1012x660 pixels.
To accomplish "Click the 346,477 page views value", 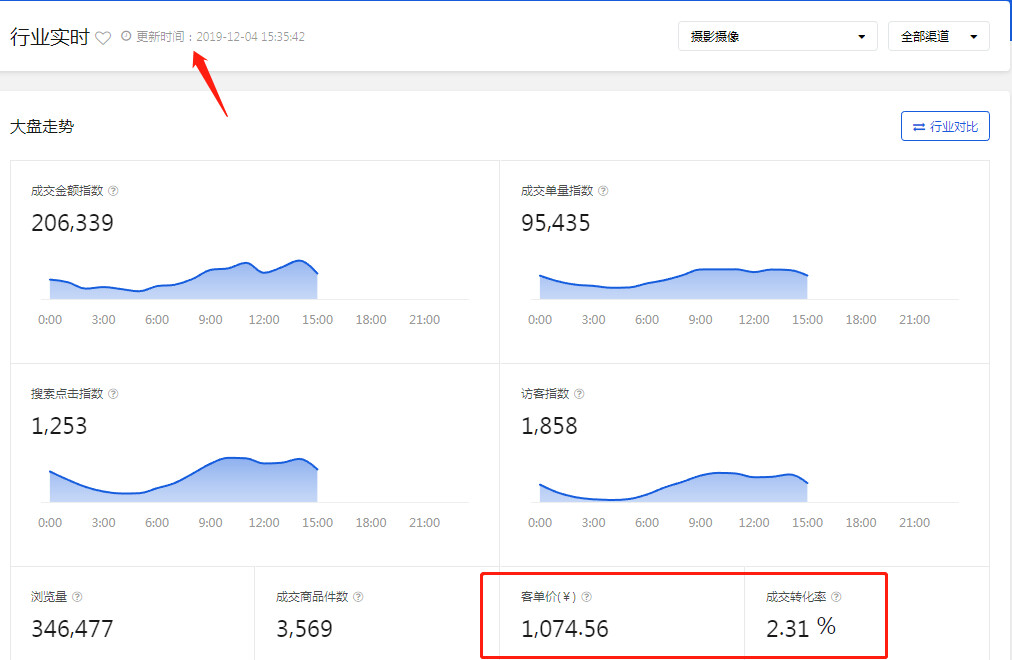I will [x=72, y=629].
